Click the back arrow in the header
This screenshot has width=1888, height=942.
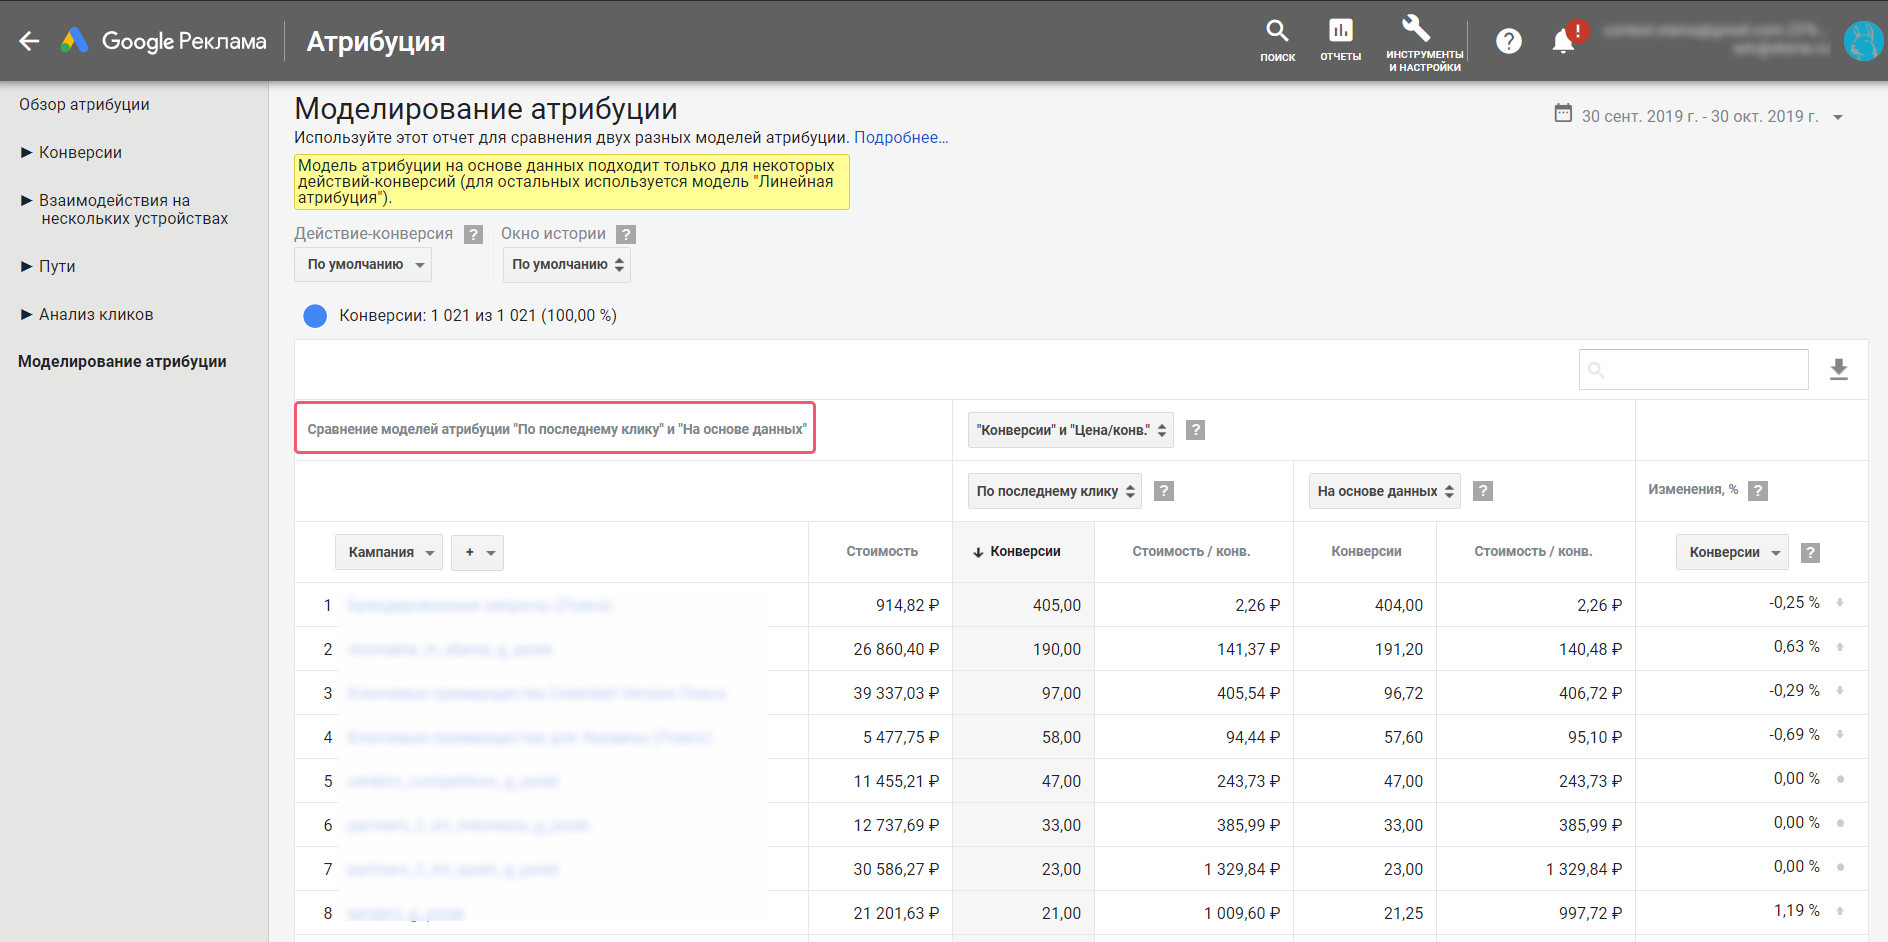point(29,41)
